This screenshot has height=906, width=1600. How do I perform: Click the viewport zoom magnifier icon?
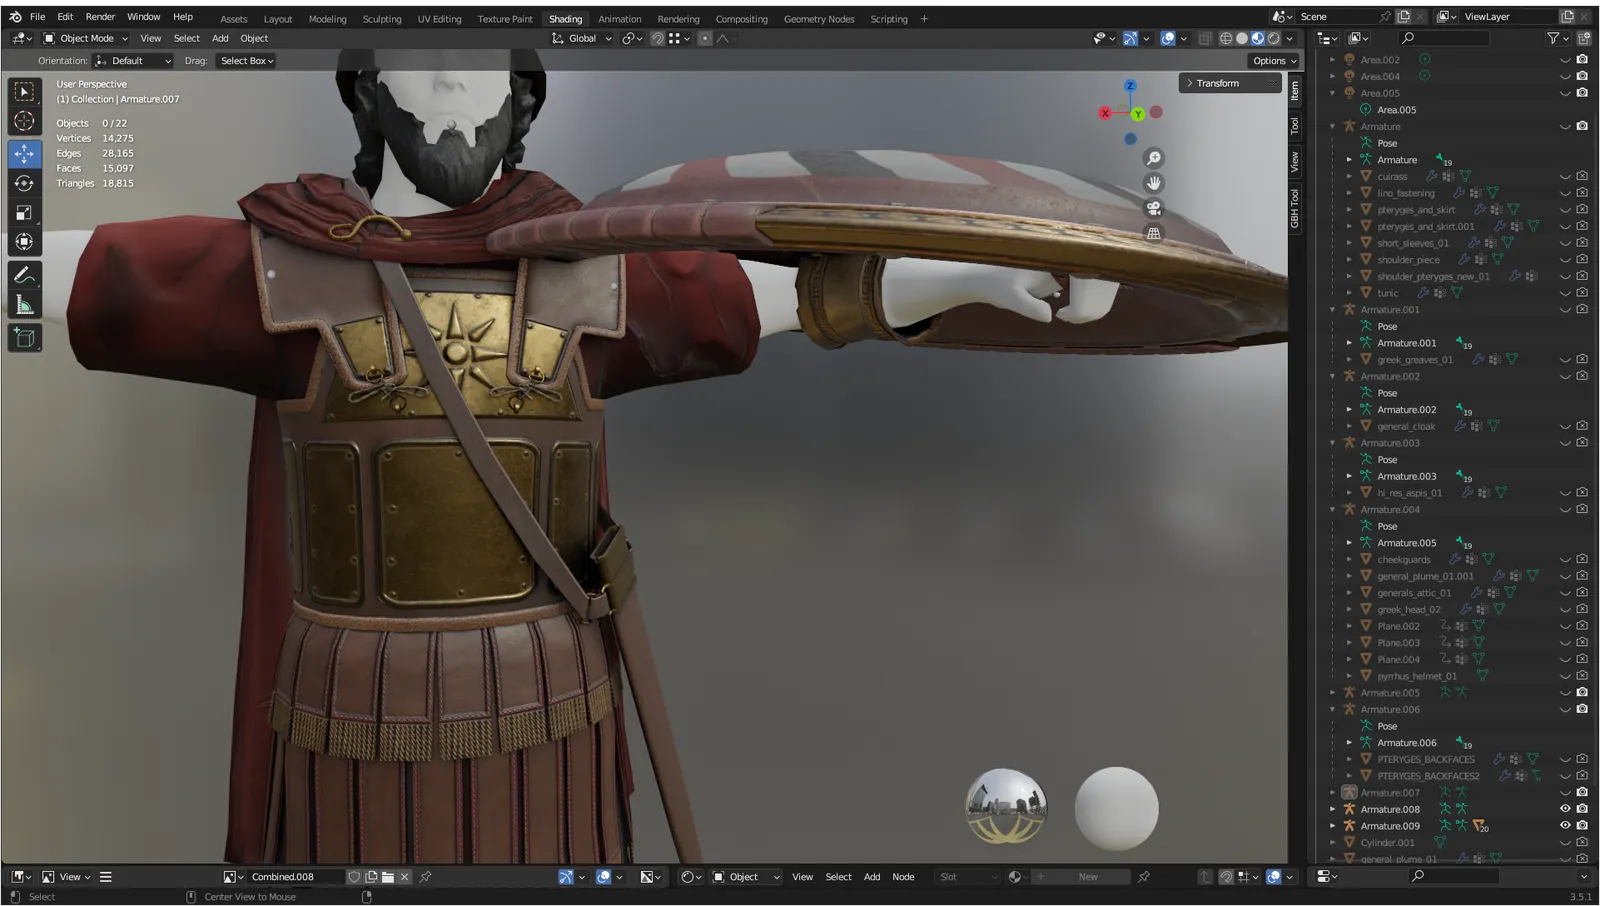point(1154,159)
